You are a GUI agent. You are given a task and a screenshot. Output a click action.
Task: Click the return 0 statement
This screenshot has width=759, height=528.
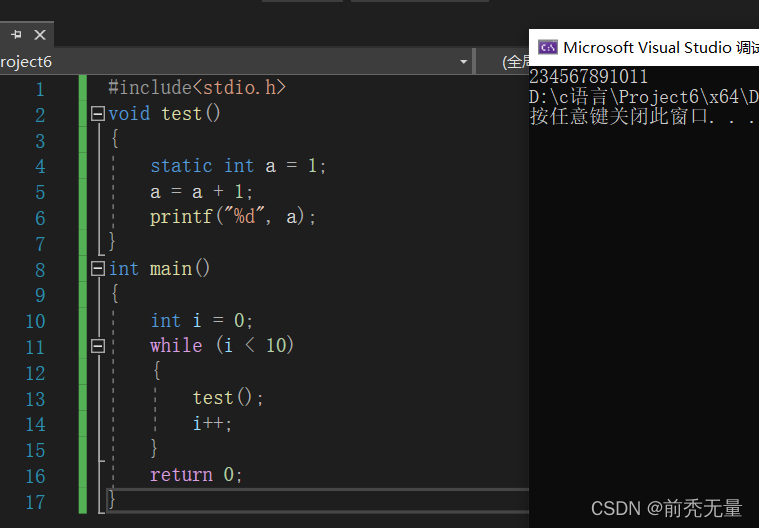[196, 475]
